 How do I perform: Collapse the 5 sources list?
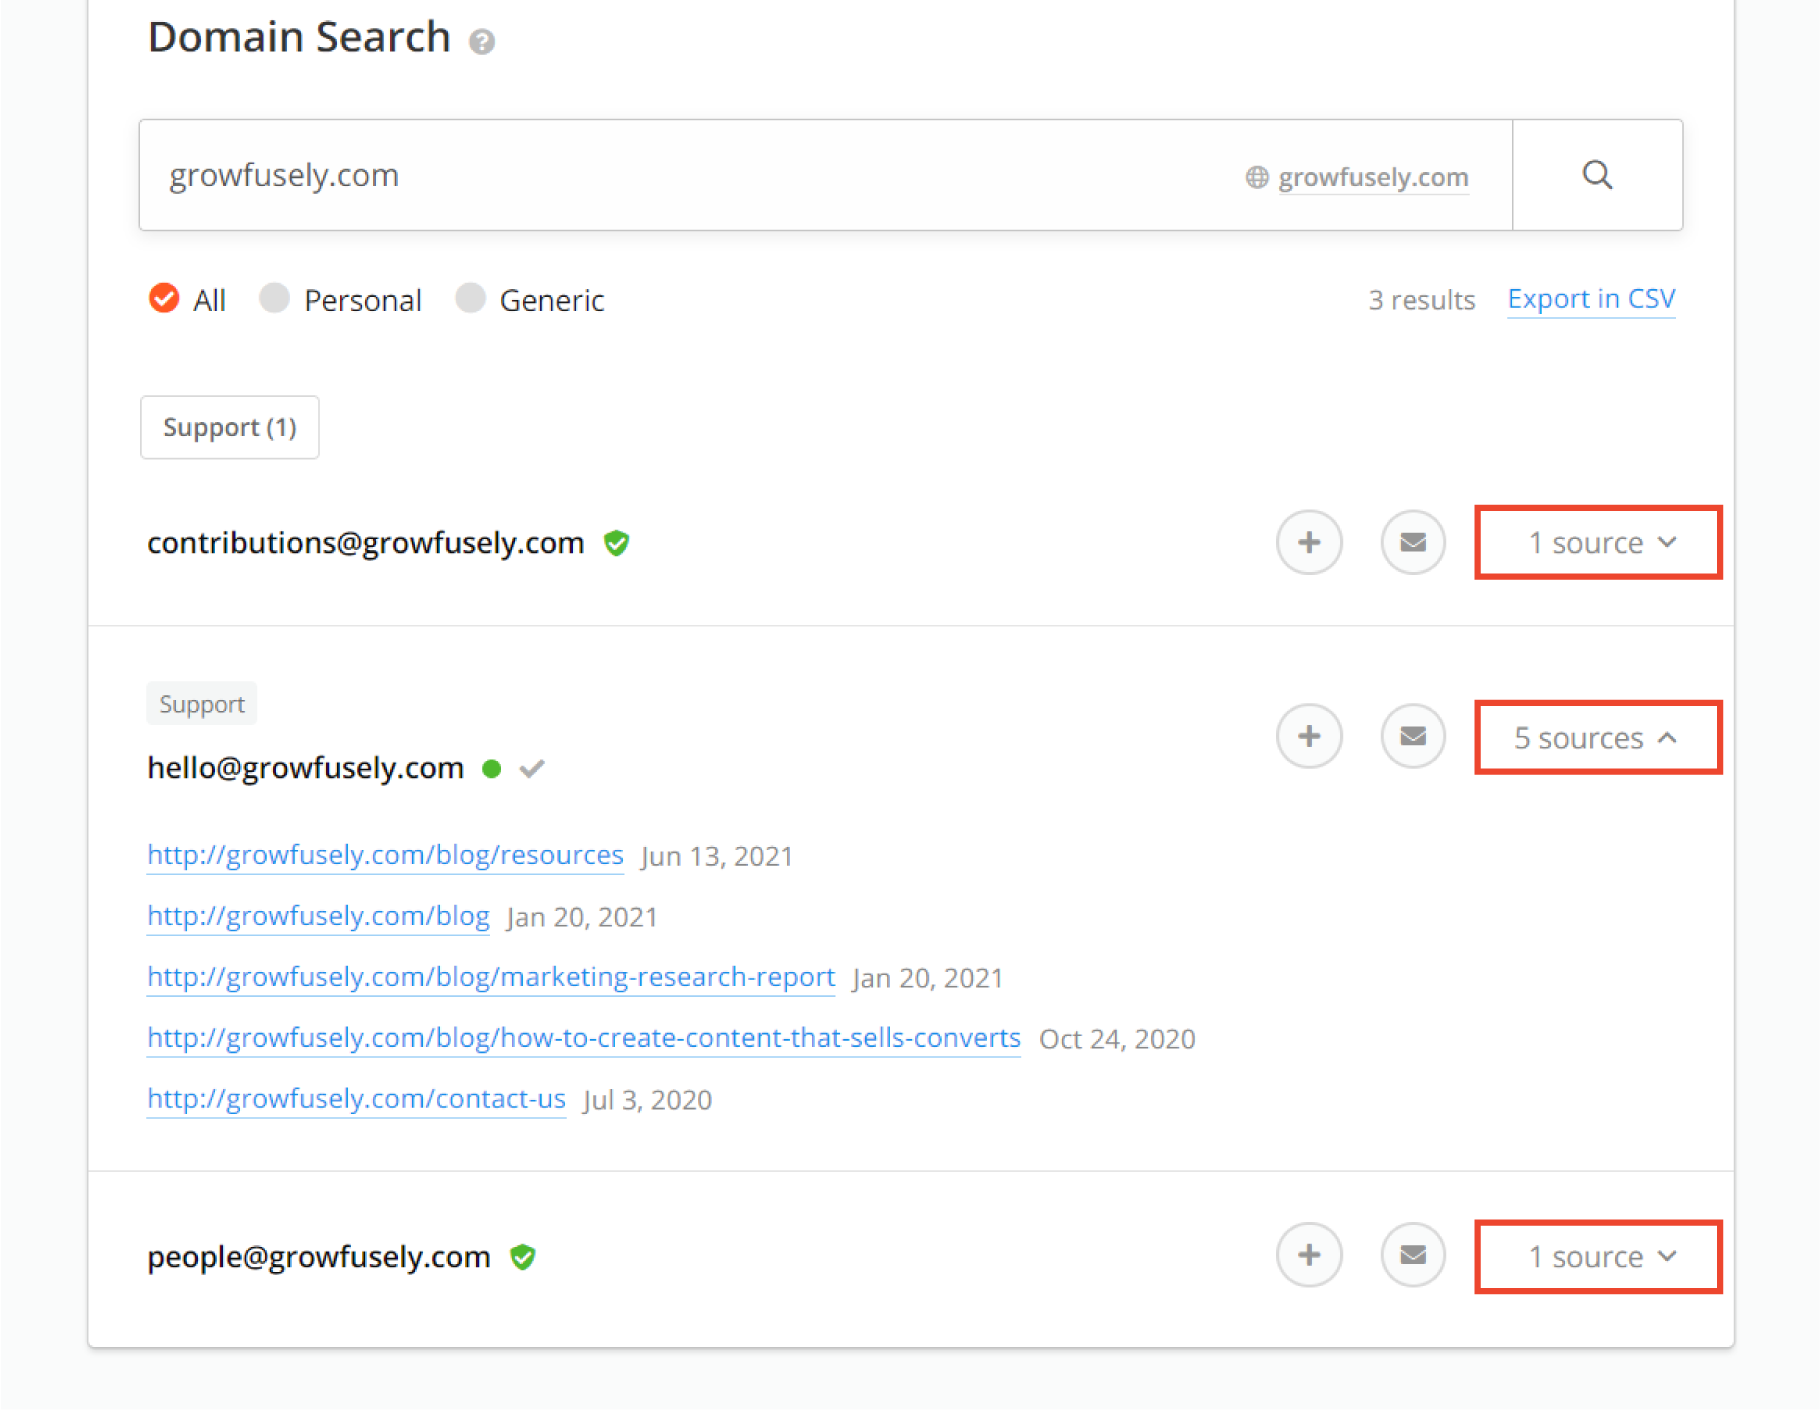(1597, 737)
